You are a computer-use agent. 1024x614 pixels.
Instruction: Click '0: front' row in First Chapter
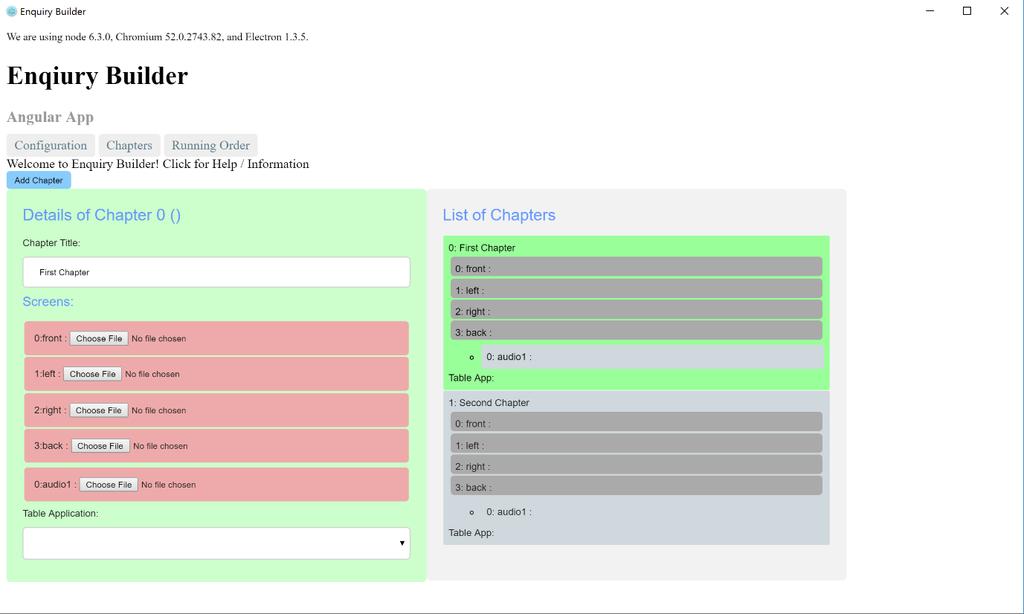point(636,268)
